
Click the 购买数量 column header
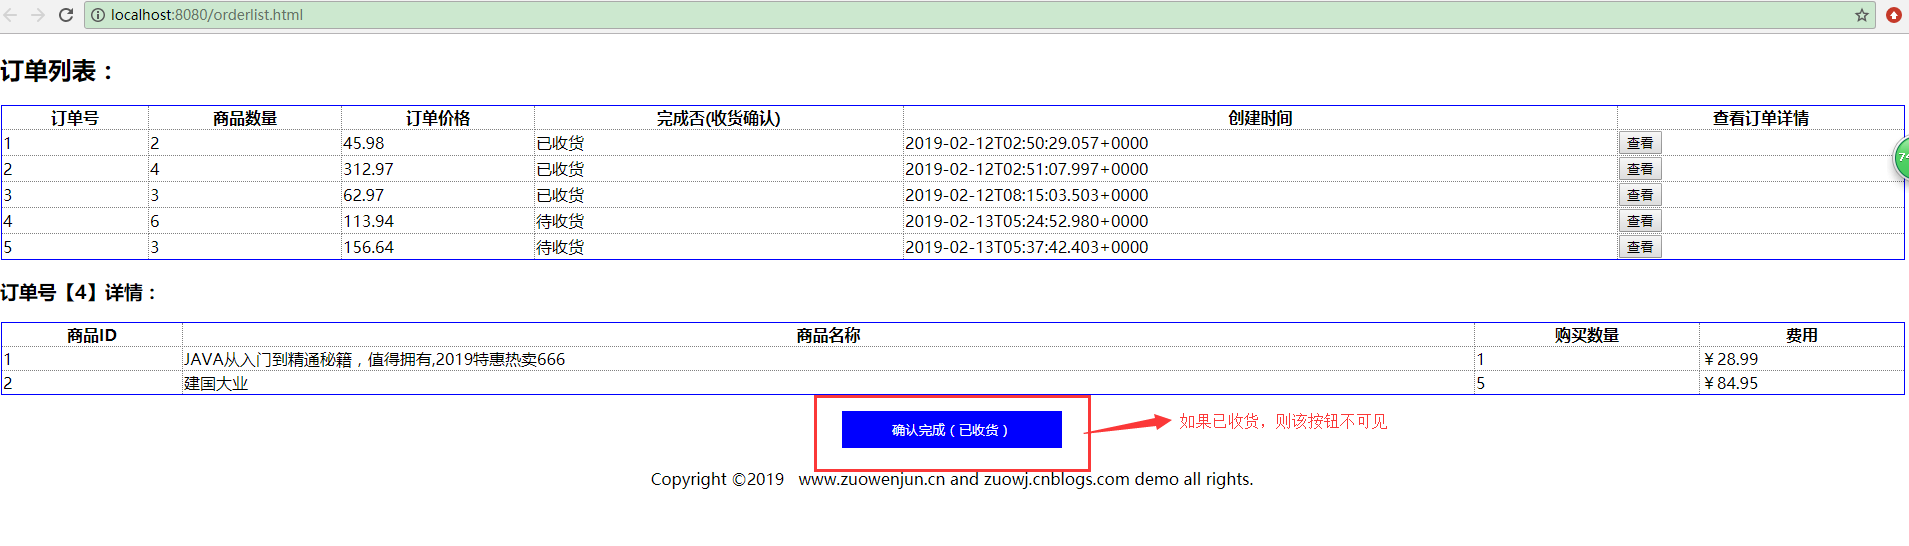1587,335
